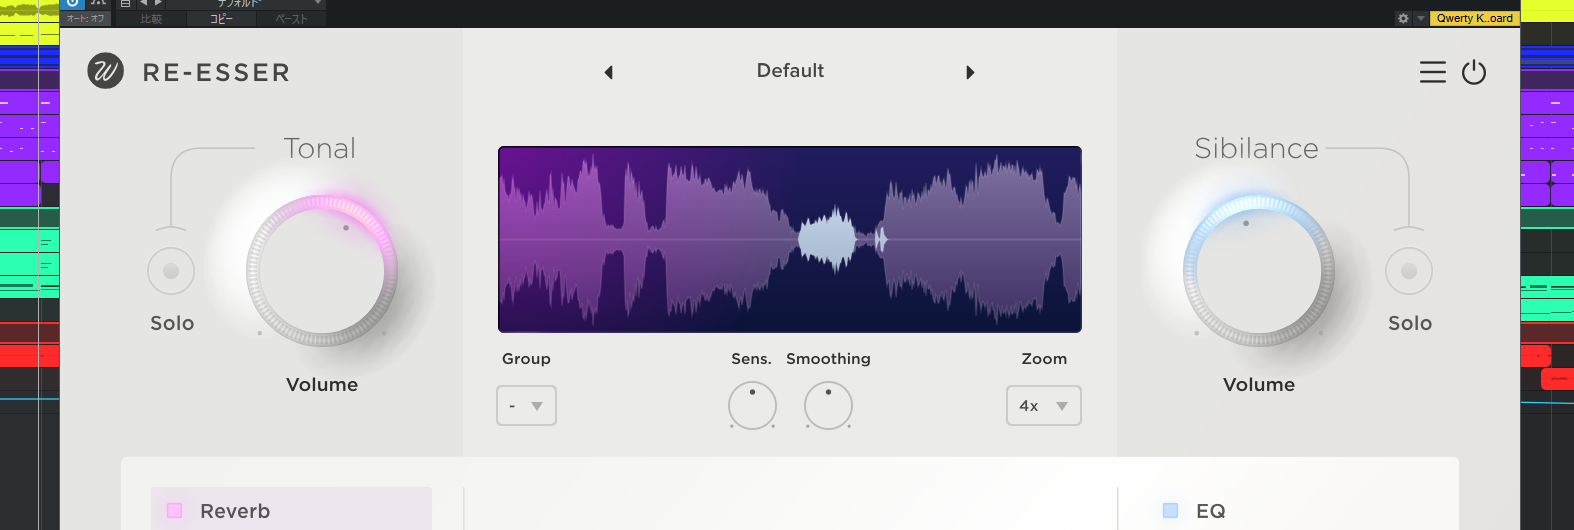The width and height of the screenshot is (1574, 530).
Task: Toggle the オート: オフ automation mode button
Action: click(86, 18)
